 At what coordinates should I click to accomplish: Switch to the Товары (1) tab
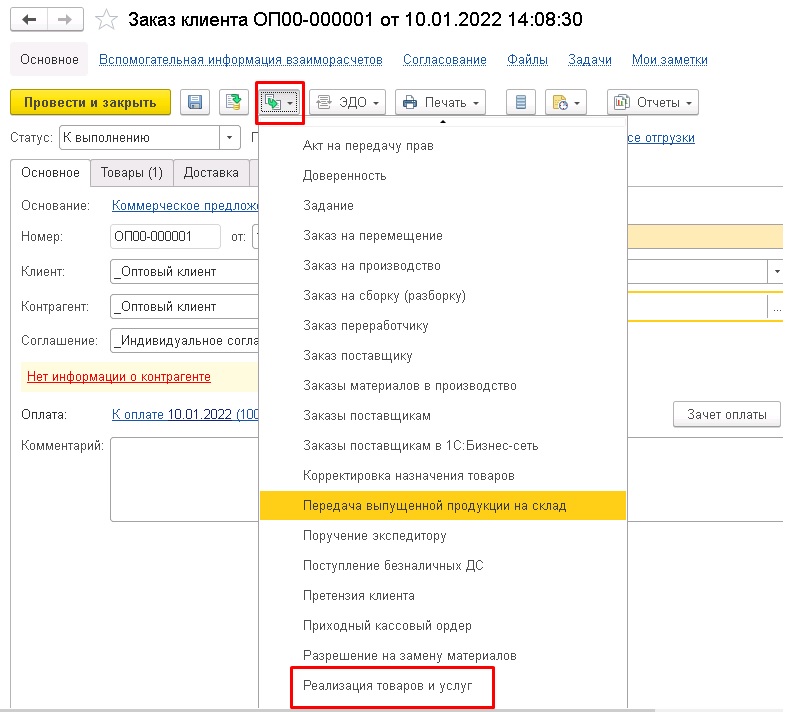point(132,172)
